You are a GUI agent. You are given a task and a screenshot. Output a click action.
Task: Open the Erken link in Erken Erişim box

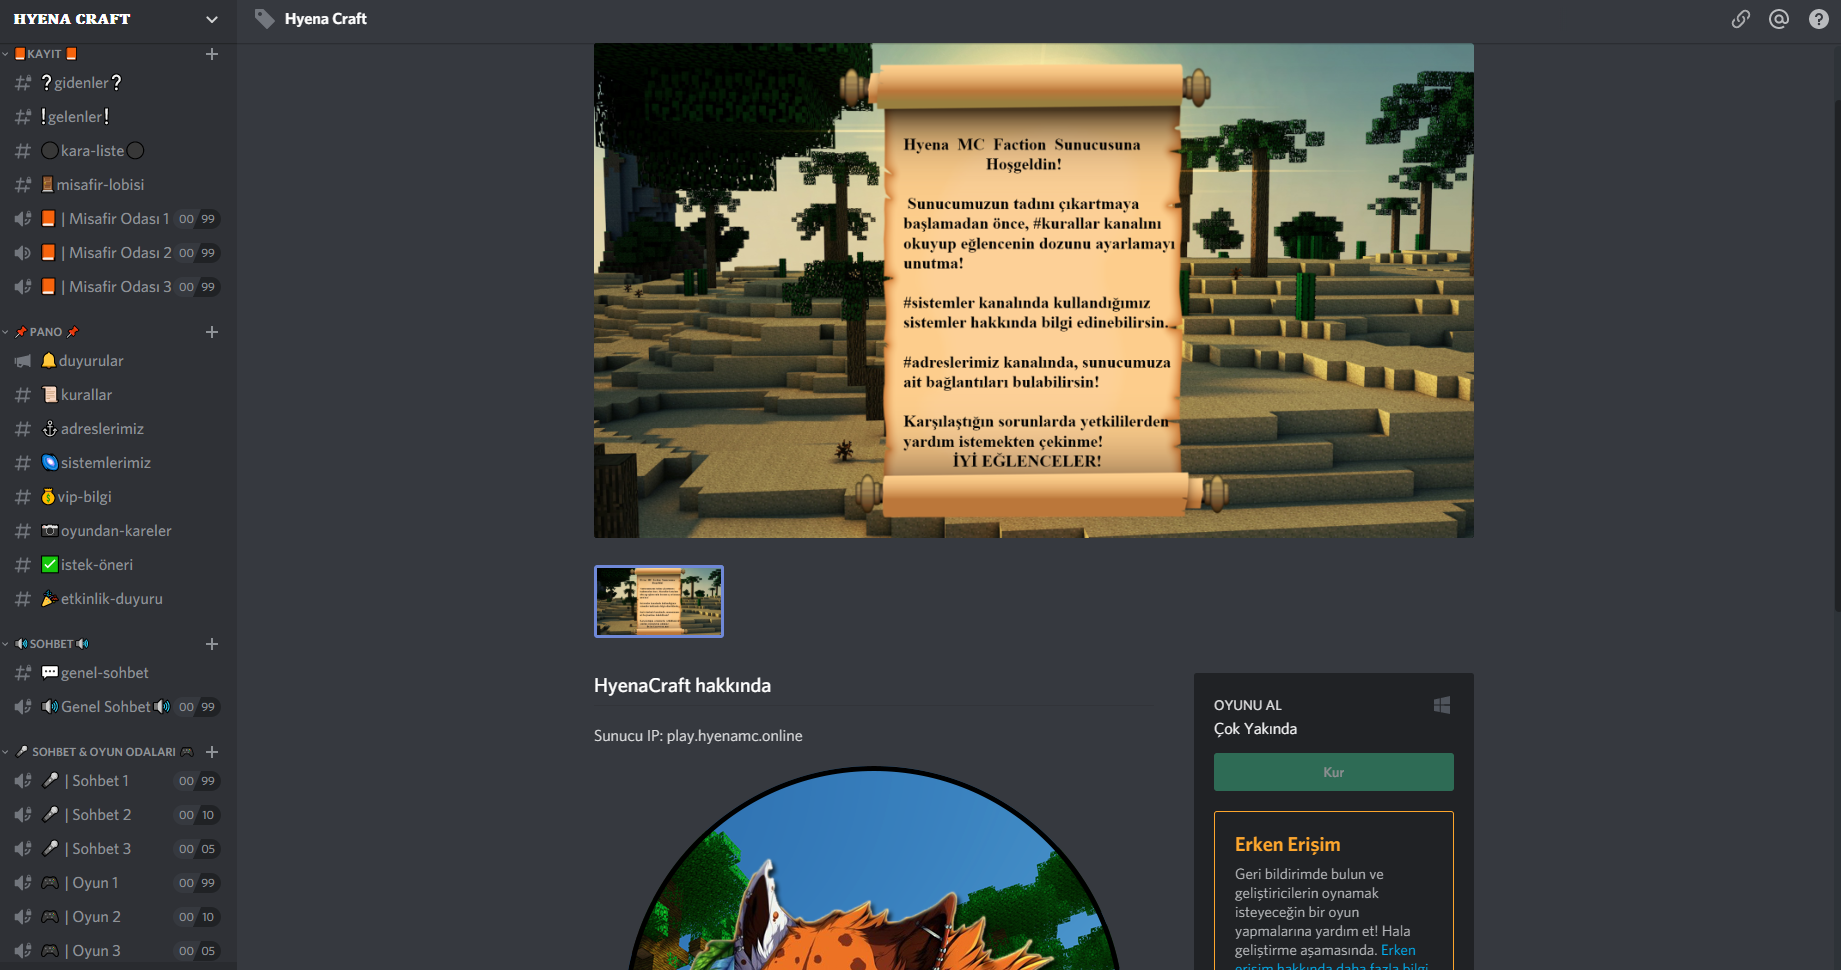(1398, 950)
